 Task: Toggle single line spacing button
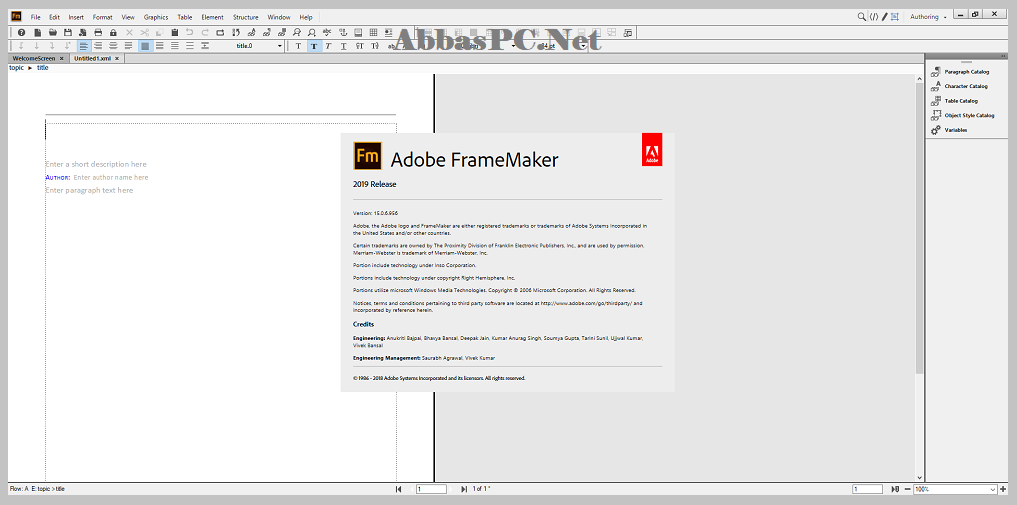[x=145, y=46]
